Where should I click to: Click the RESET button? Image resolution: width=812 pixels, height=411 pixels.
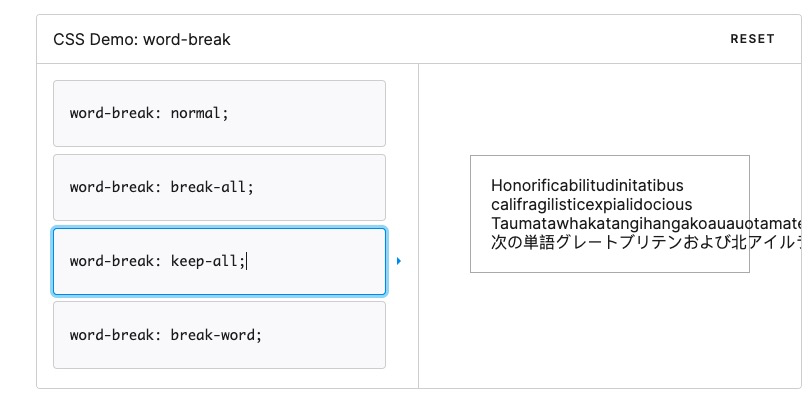coord(752,39)
